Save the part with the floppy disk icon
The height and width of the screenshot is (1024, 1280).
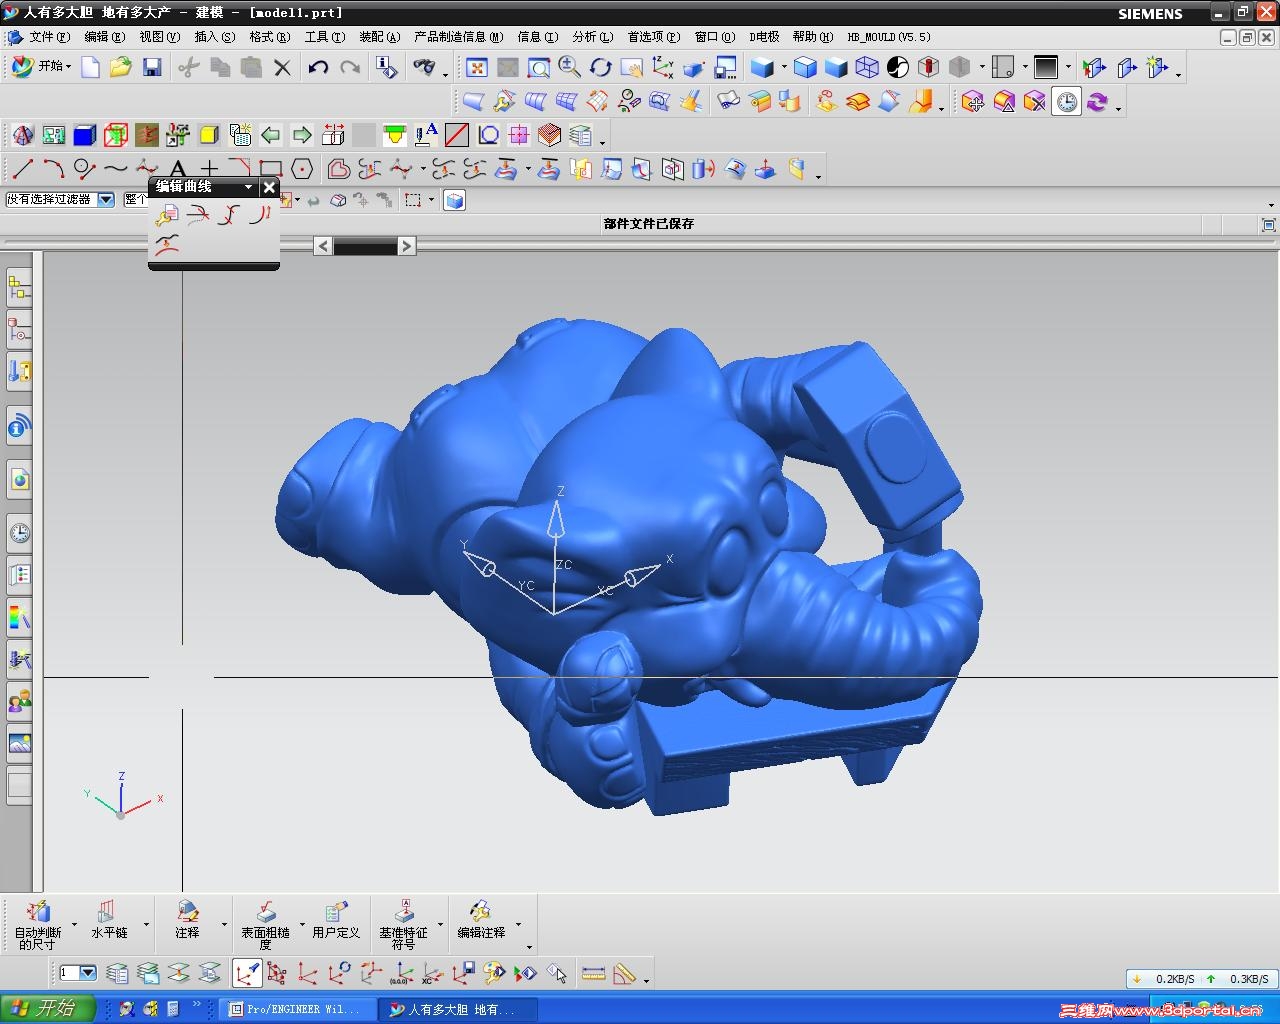(x=152, y=67)
